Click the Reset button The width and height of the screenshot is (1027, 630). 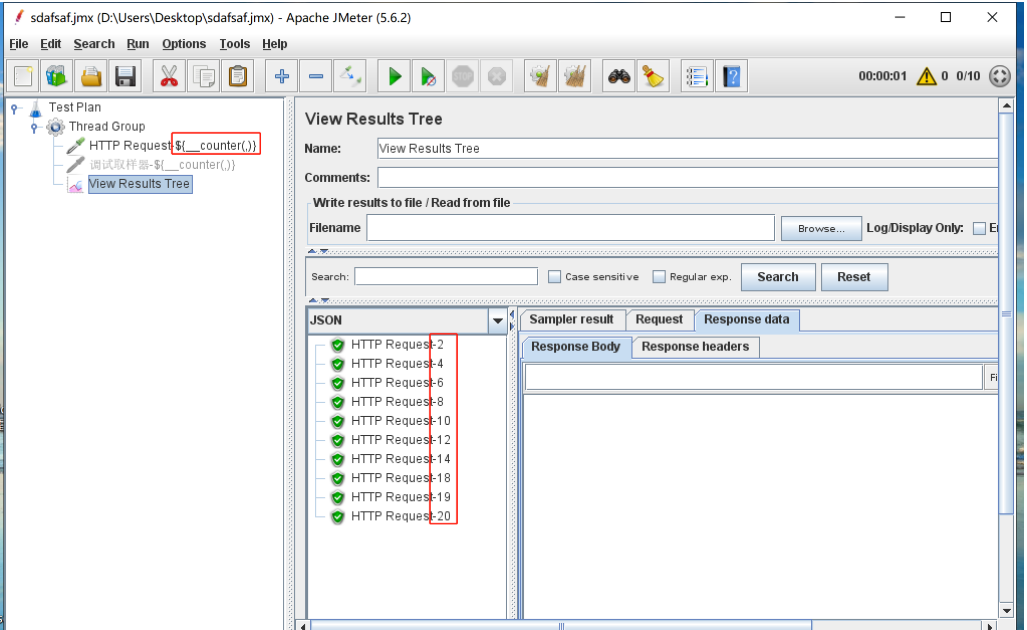(854, 277)
